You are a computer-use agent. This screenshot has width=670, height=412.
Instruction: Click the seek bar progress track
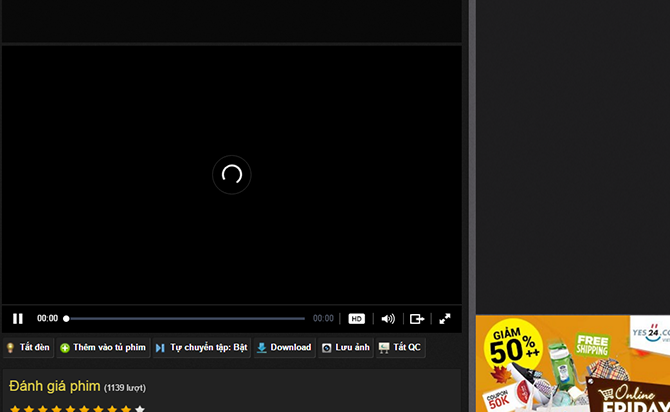coord(185,319)
